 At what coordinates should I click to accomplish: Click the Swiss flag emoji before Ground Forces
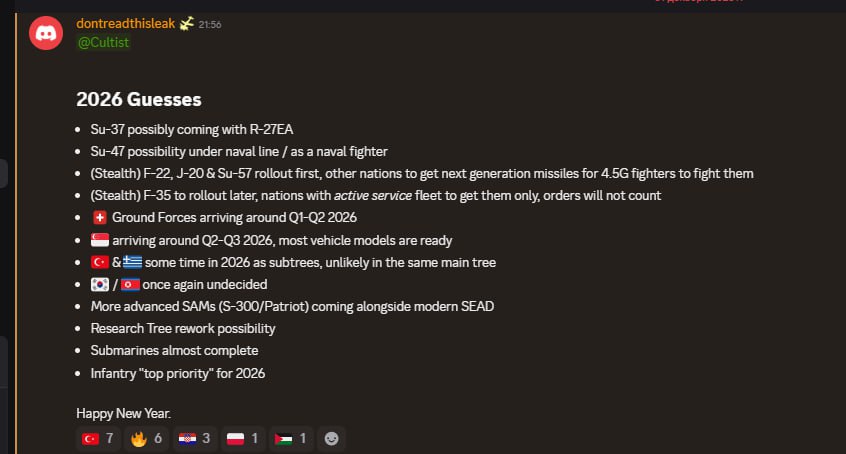pos(99,217)
